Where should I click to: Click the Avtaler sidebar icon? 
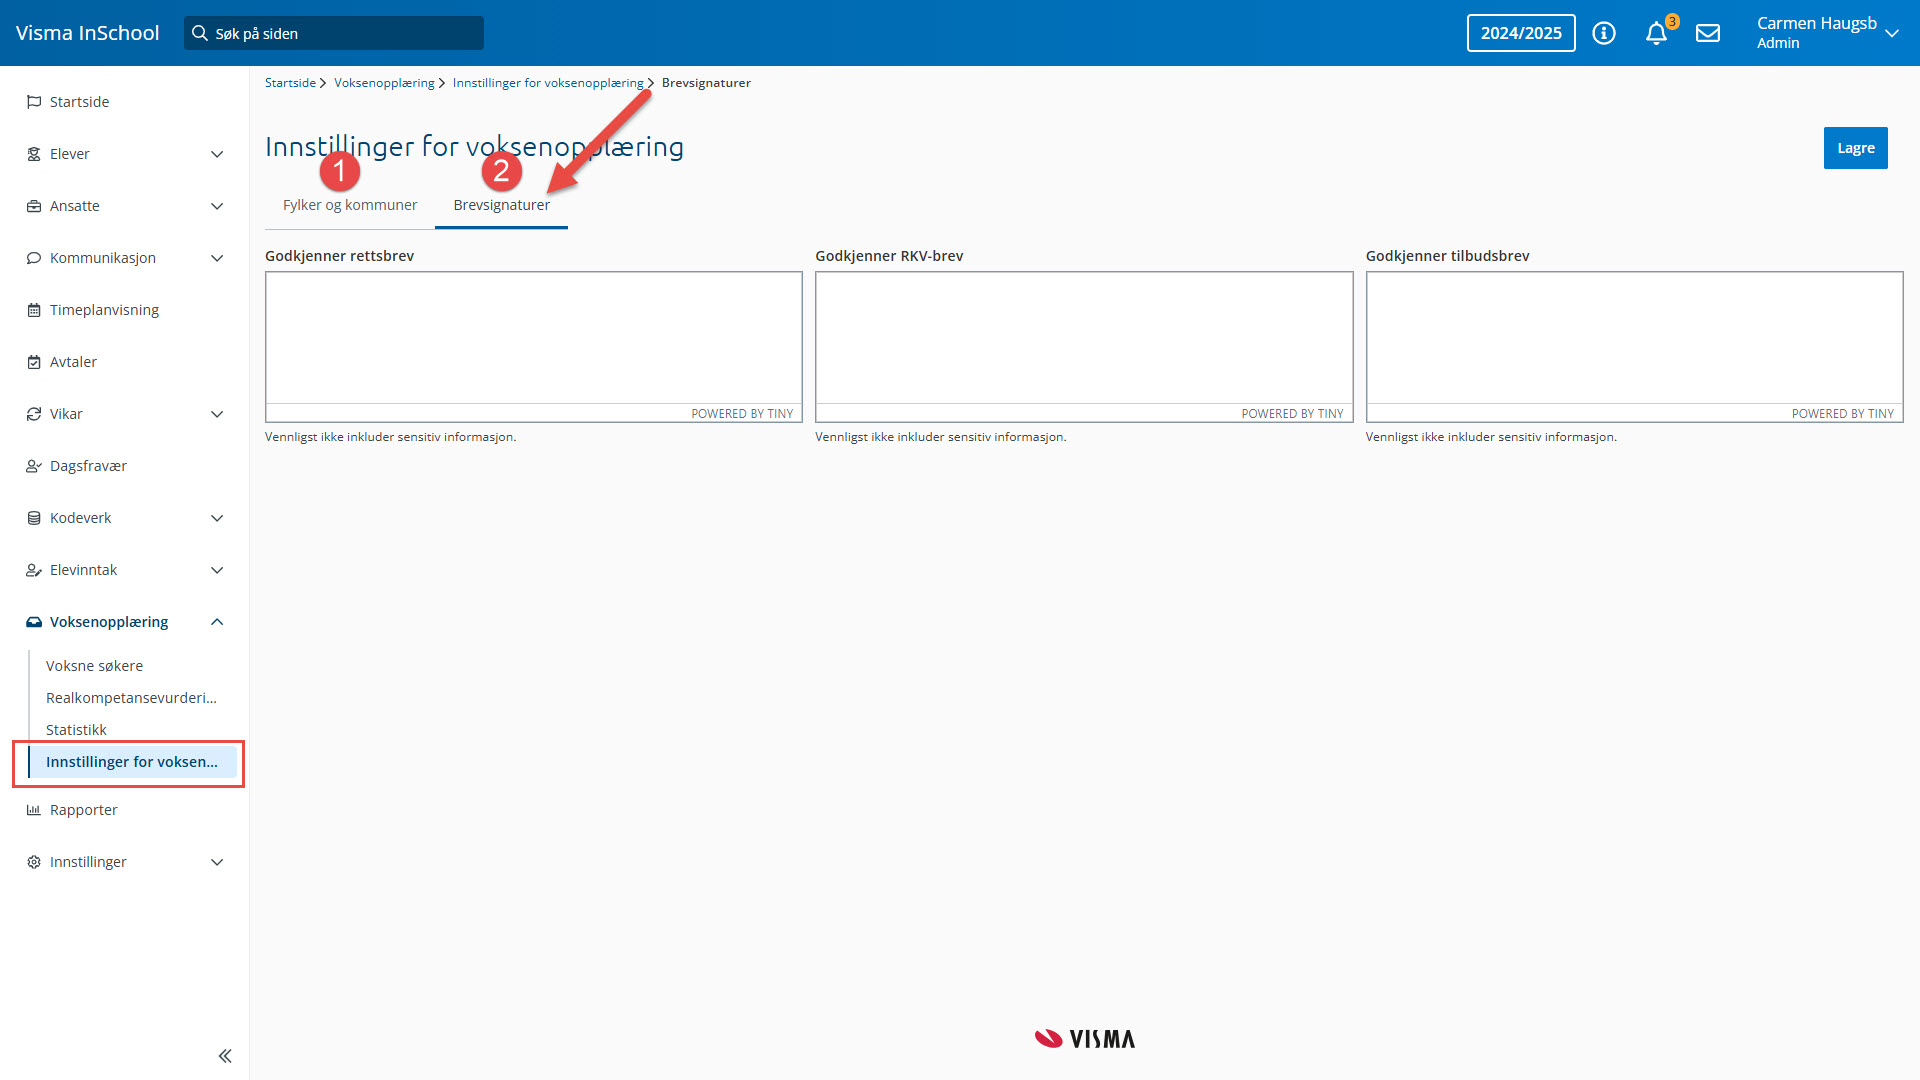tap(34, 362)
